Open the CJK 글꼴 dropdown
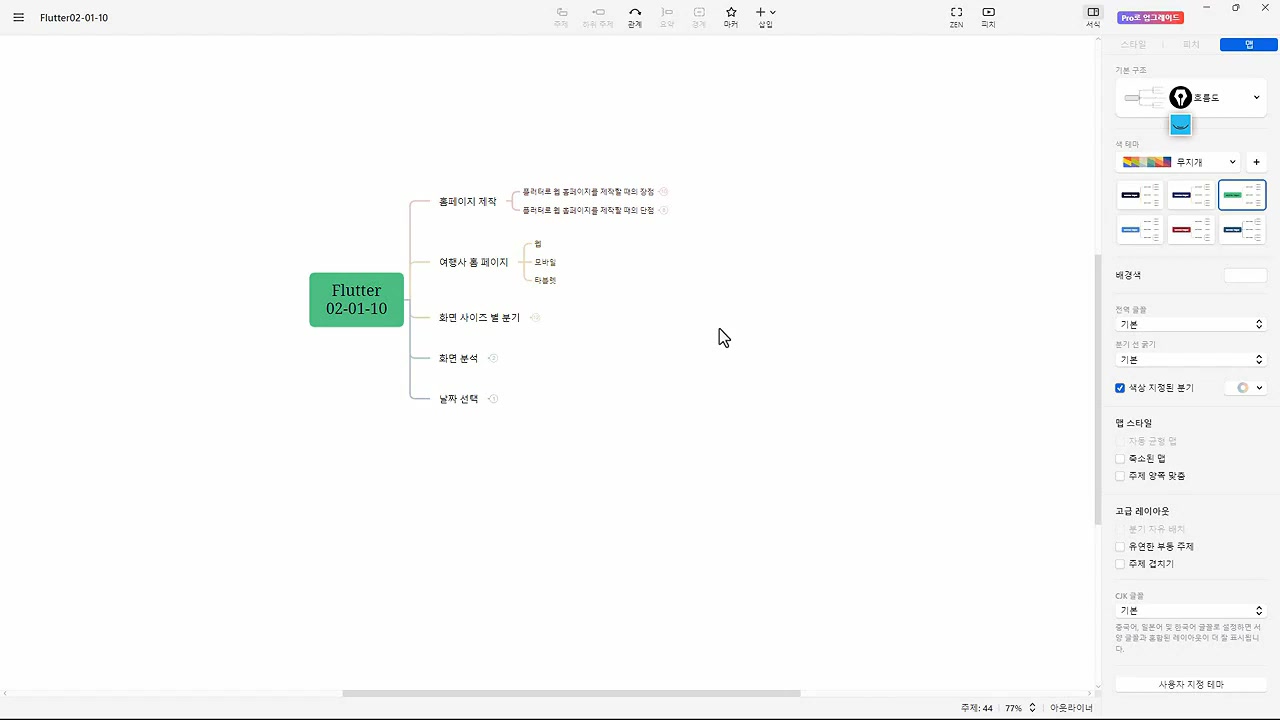The width and height of the screenshot is (1280, 720). tap(1190, 611)
